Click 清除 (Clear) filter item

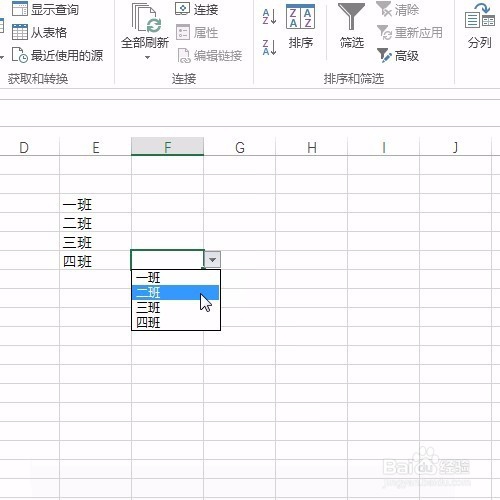[x=397, y=9]
